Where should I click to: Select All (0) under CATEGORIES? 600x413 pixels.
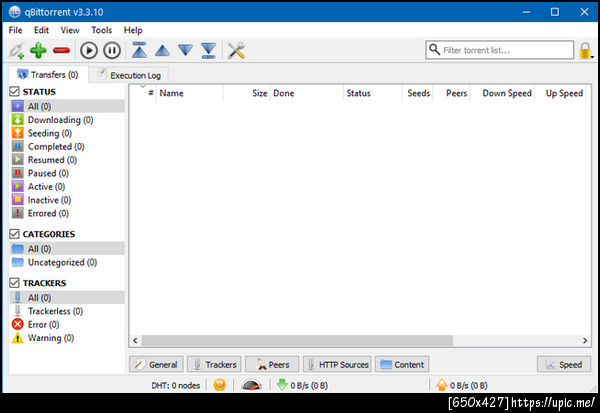point(67,249)
